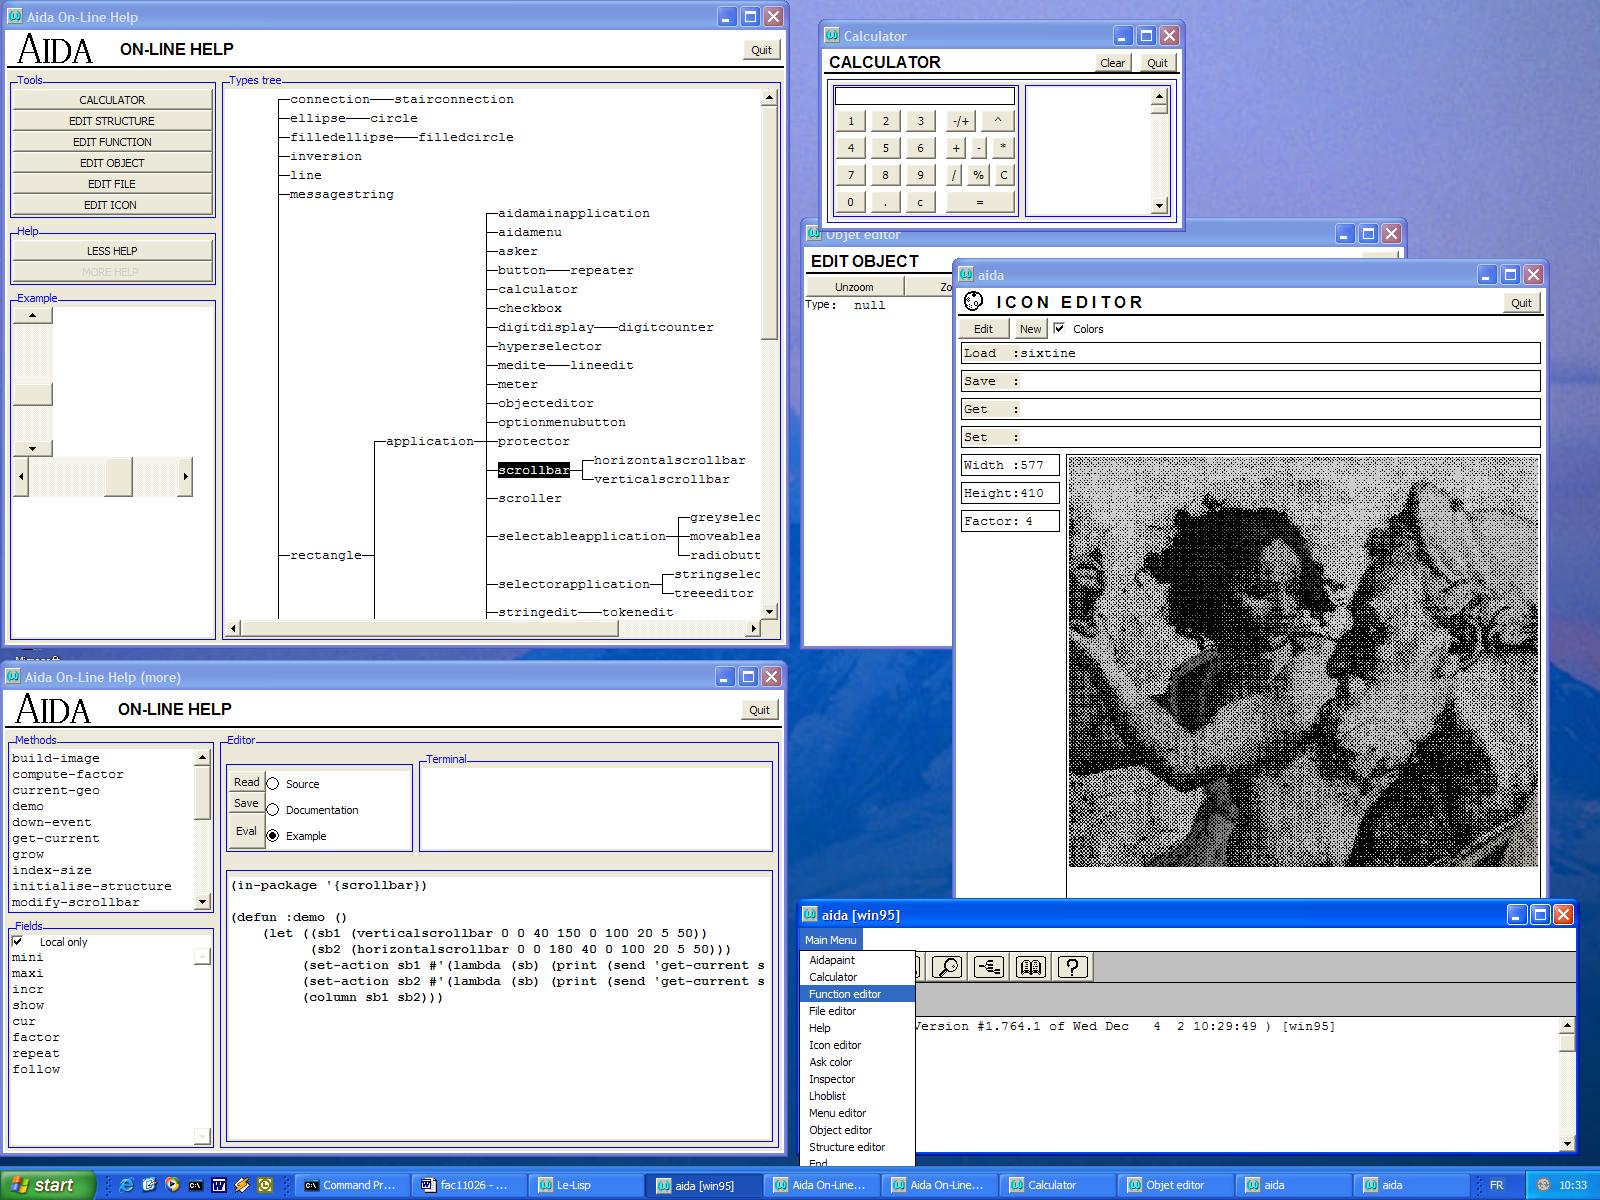Select factor in Fields list

tap(36, 1037)
